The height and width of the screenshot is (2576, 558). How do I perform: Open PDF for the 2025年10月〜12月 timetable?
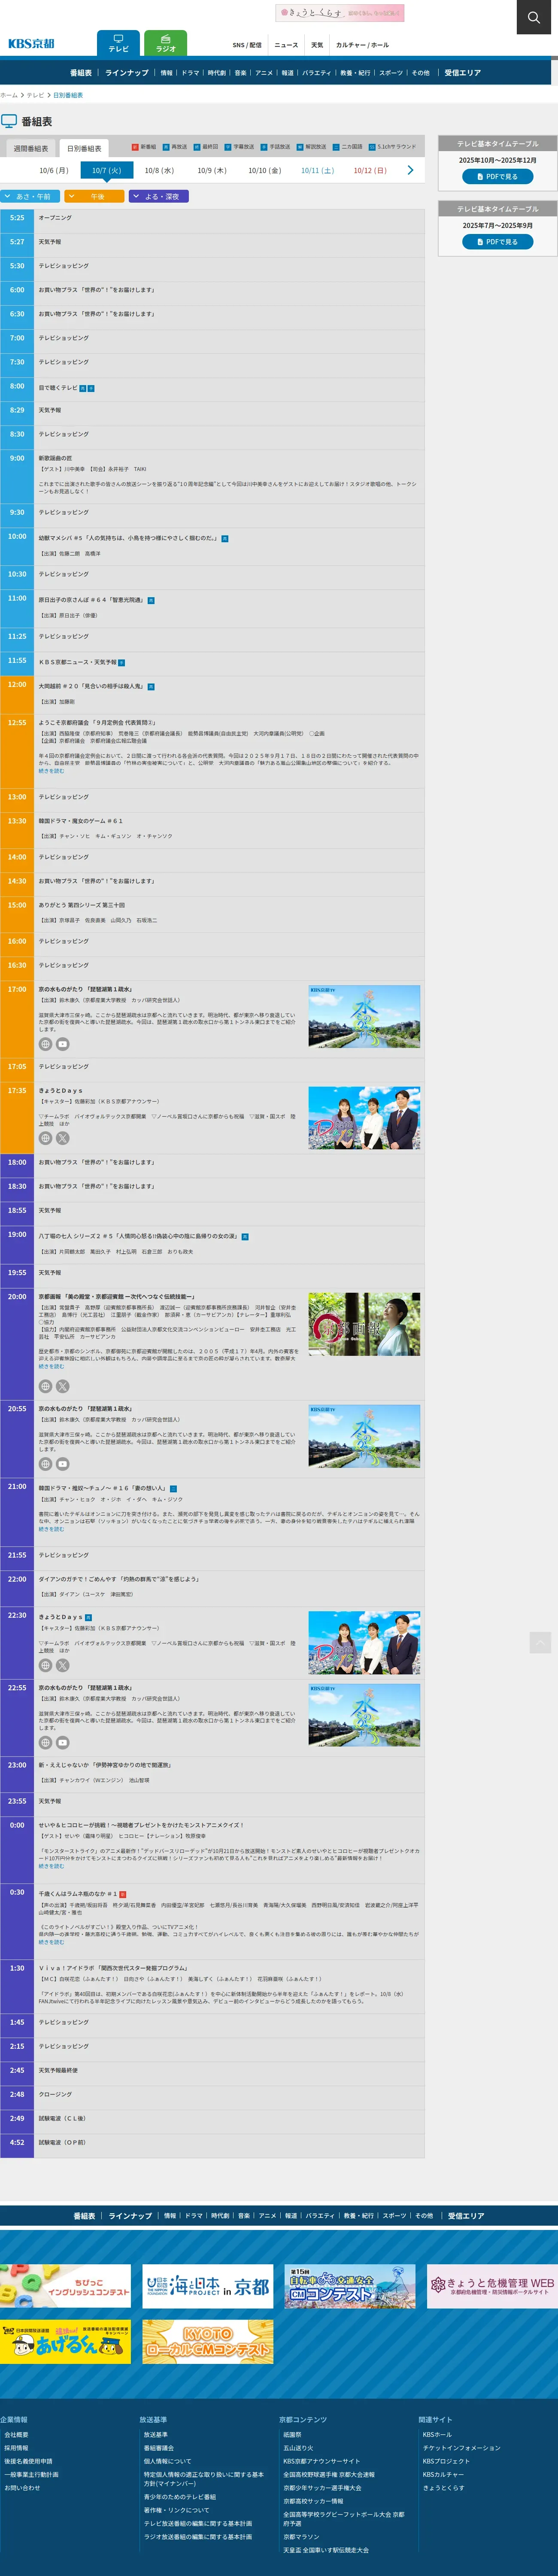497,177
